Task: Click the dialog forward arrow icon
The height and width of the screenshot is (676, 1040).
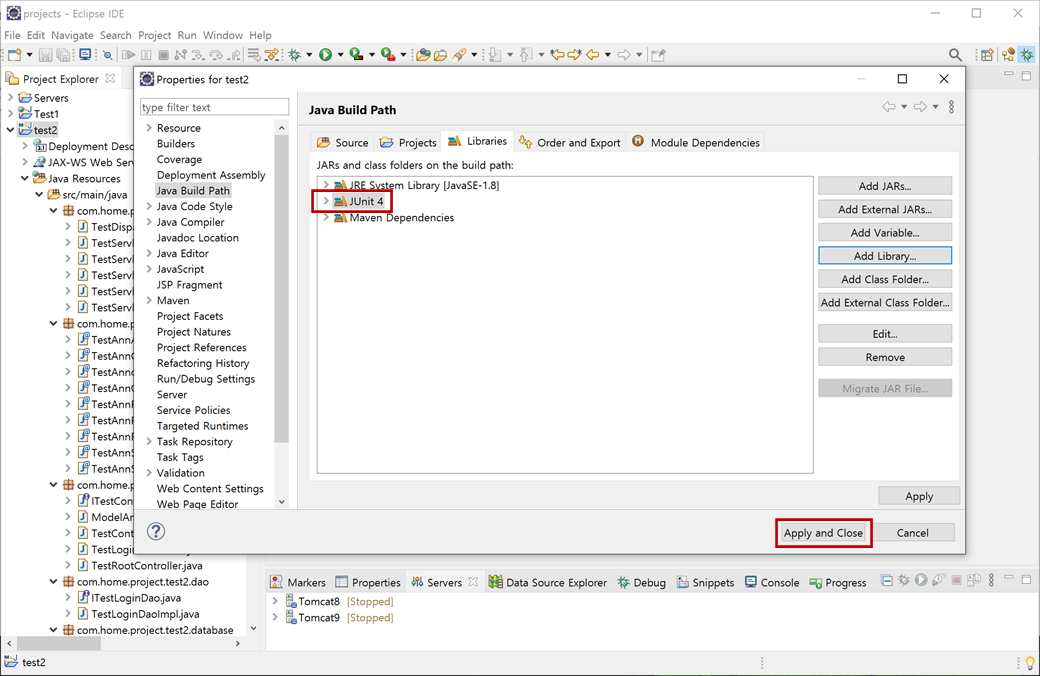Action: (920, 107)
